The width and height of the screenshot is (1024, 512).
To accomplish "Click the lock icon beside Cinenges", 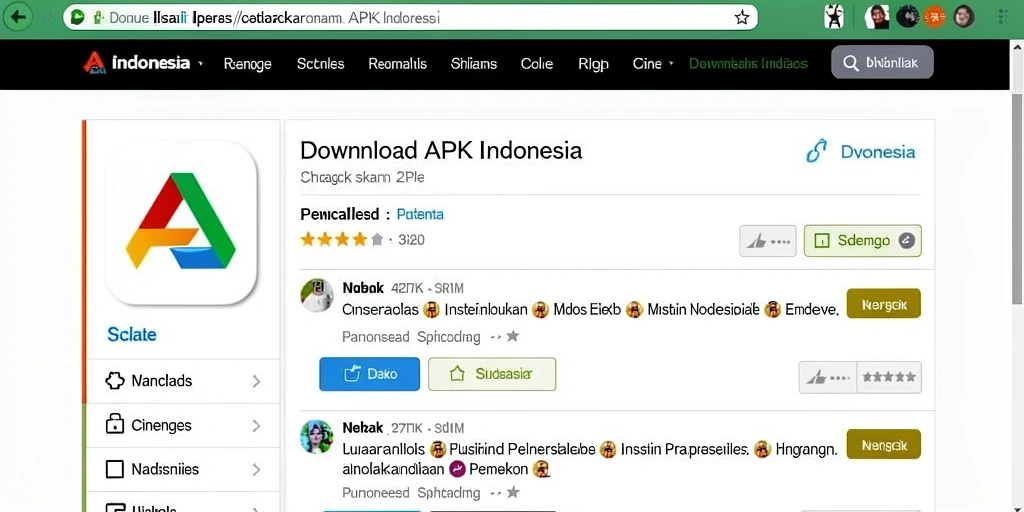I will click(115, 424).
